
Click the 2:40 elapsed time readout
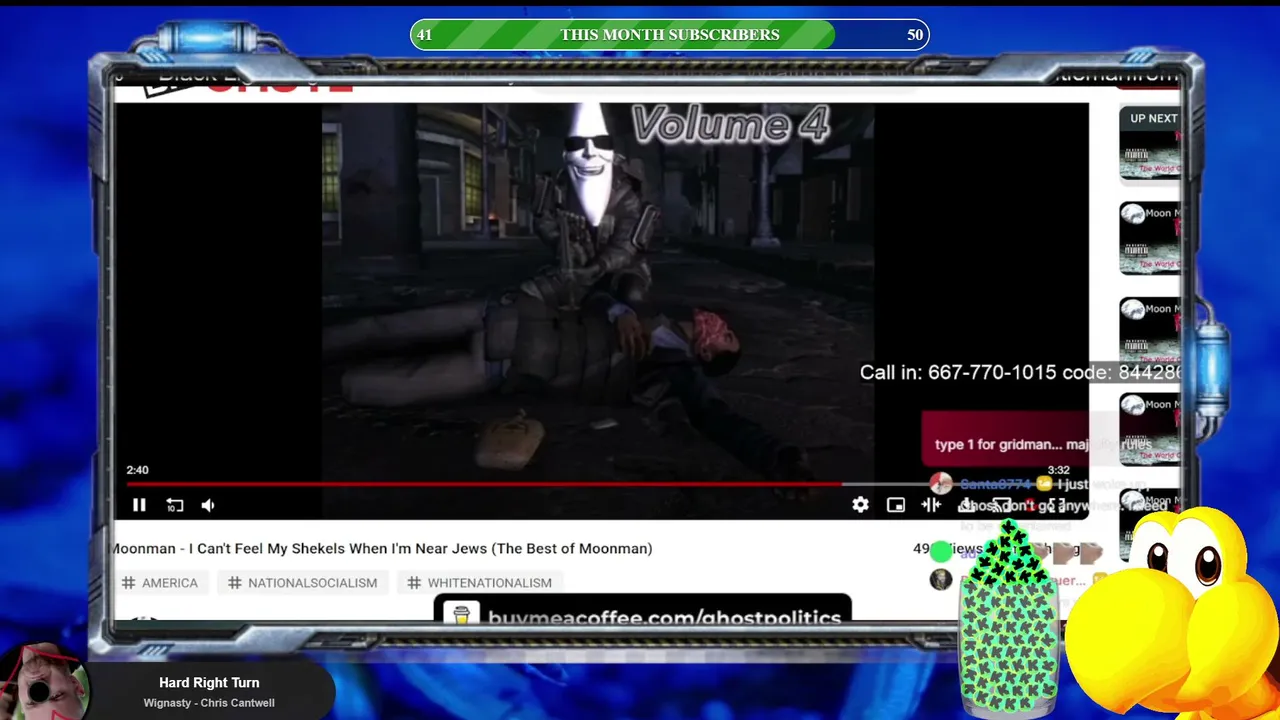[137, 470]
